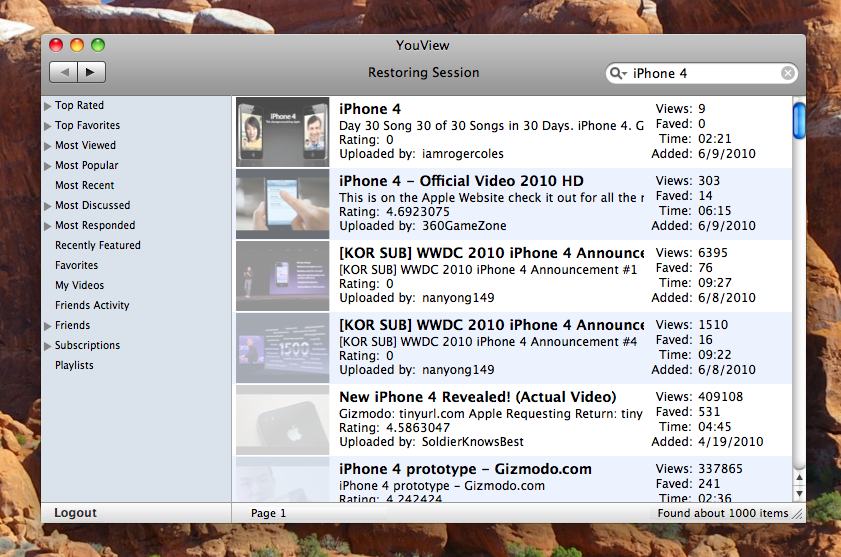Click the blue vertical scrollbar thumb
The width and height of the screenshot is (841, 557).
pyautogui.click(x=799, y=121)
